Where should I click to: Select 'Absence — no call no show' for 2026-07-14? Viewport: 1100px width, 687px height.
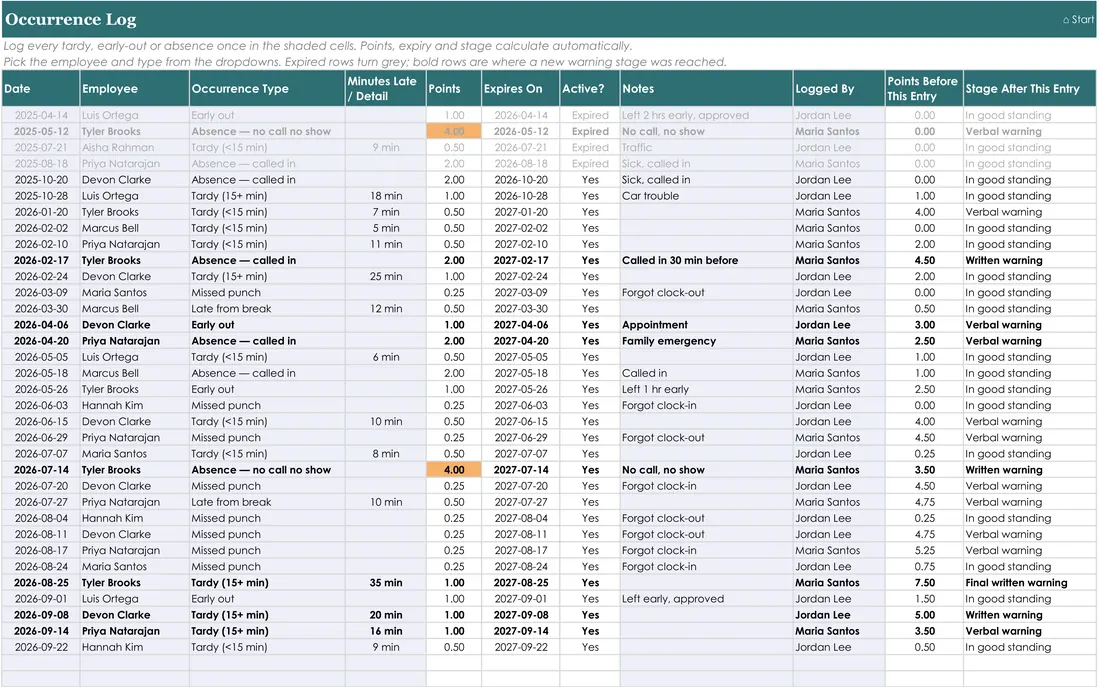pyautogui.click(x=267, y=470)
